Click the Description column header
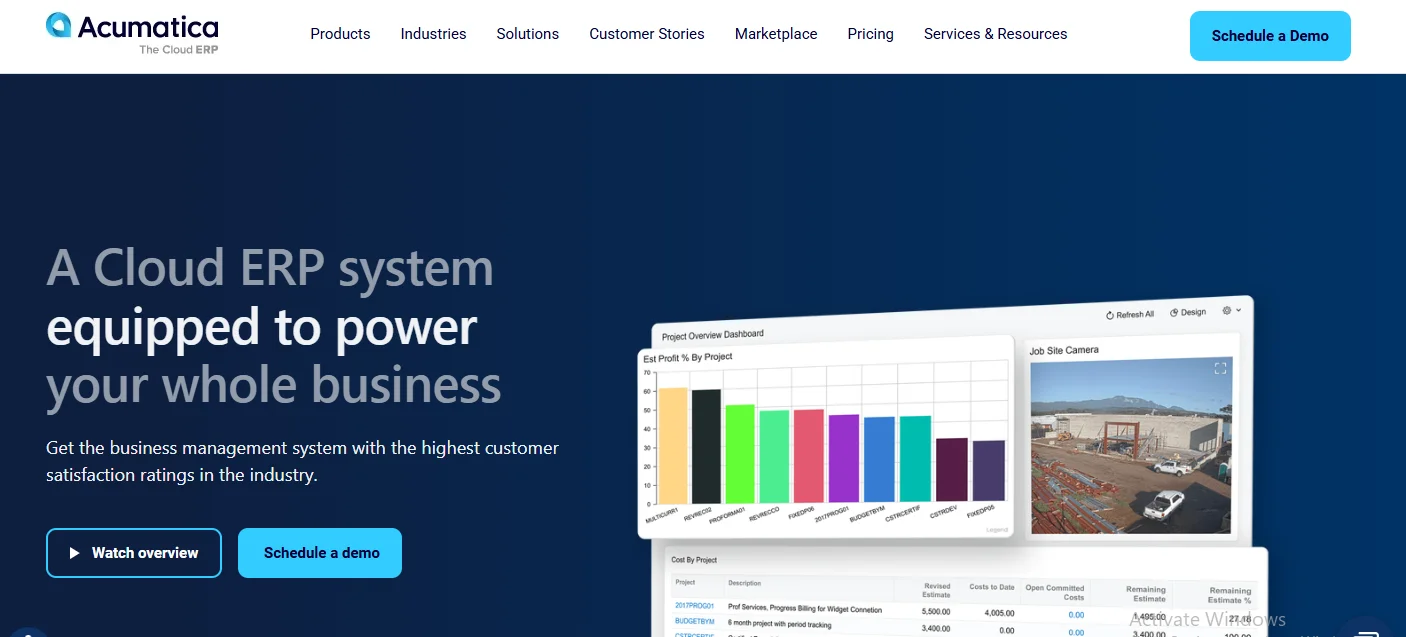The width and height of the screenshot is (1406, 637). pyautogui.click(x=744, y=583)
